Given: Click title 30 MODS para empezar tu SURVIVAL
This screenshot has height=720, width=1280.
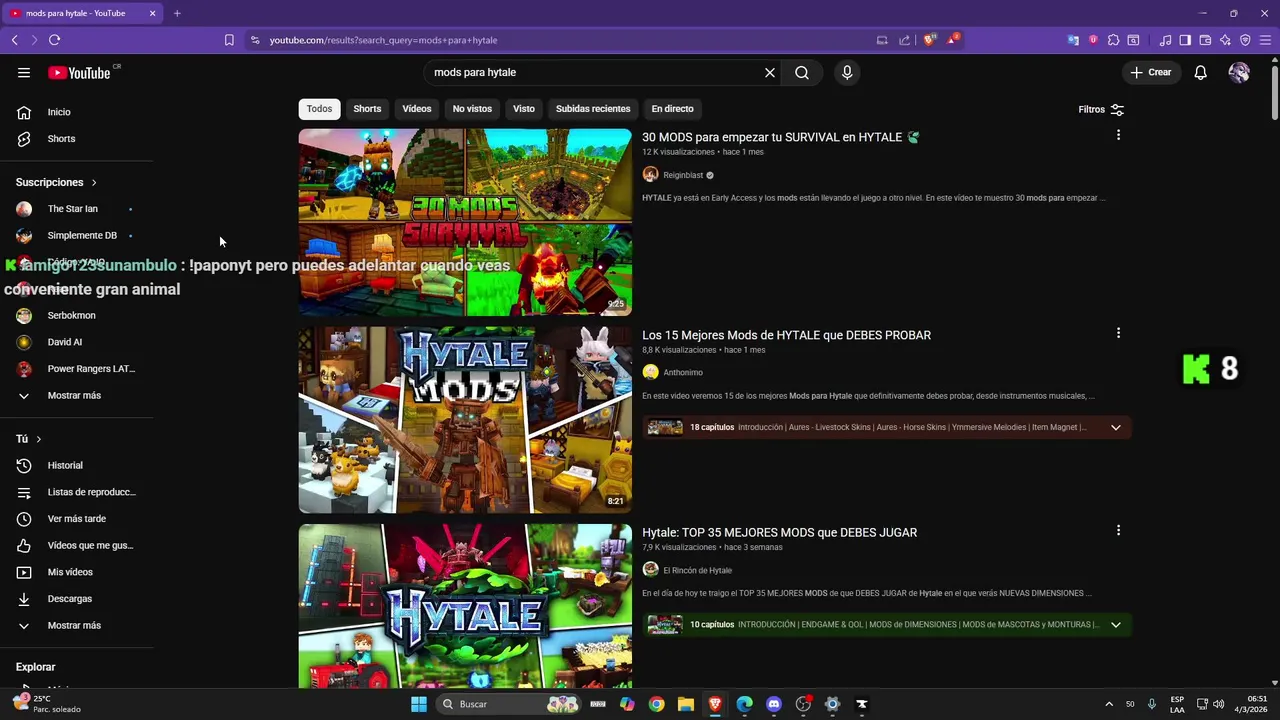Looking at the screenshot, I should (x=780, y=137).
